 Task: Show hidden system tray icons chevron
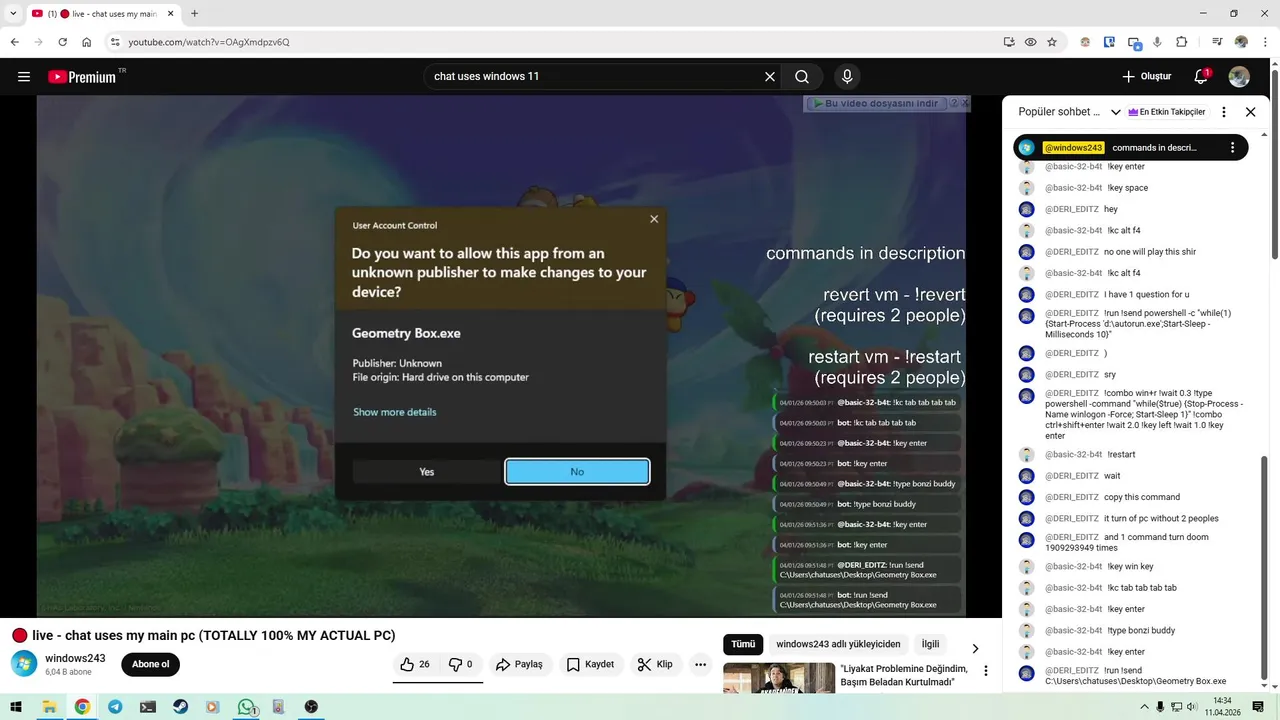pyautogui.click(x=1145, y=707)
